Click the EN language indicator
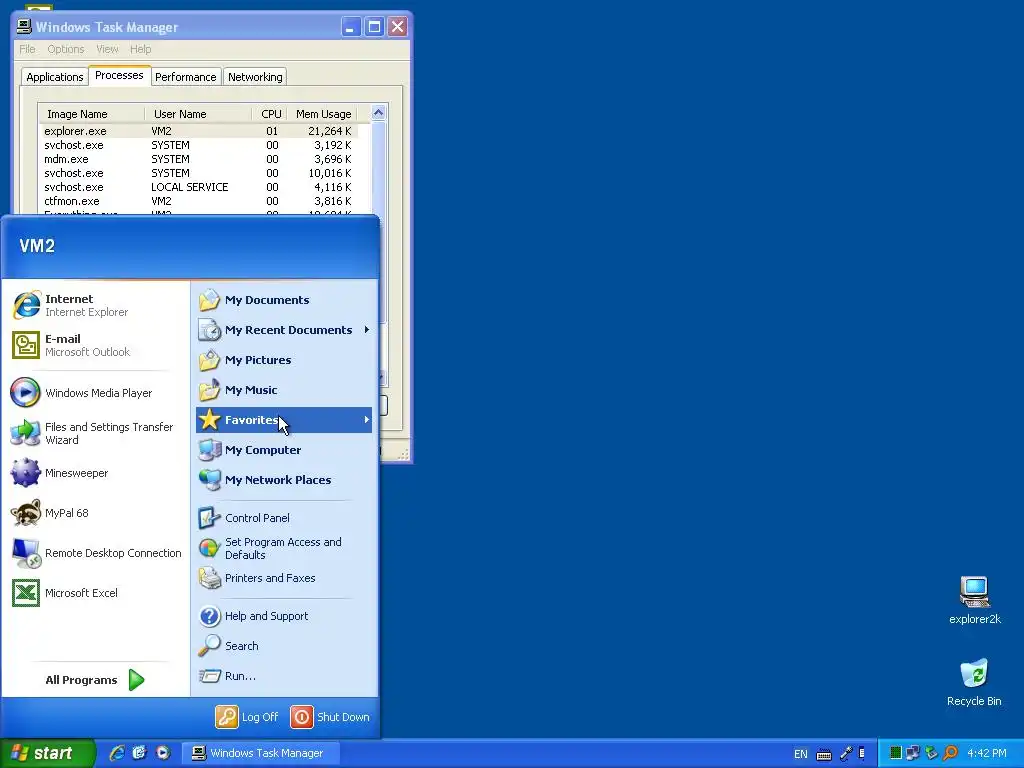 801,754
